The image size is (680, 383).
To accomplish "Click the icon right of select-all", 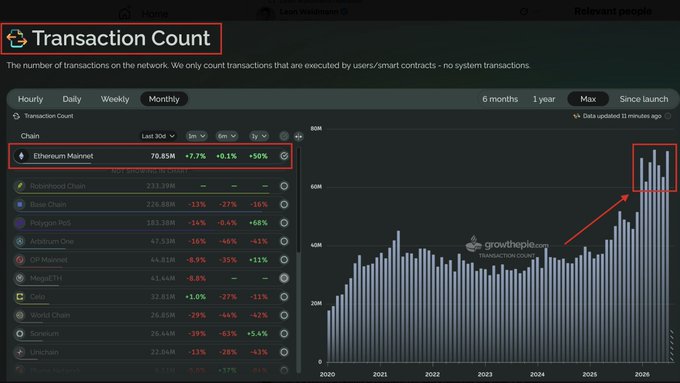I will [298, 136].
